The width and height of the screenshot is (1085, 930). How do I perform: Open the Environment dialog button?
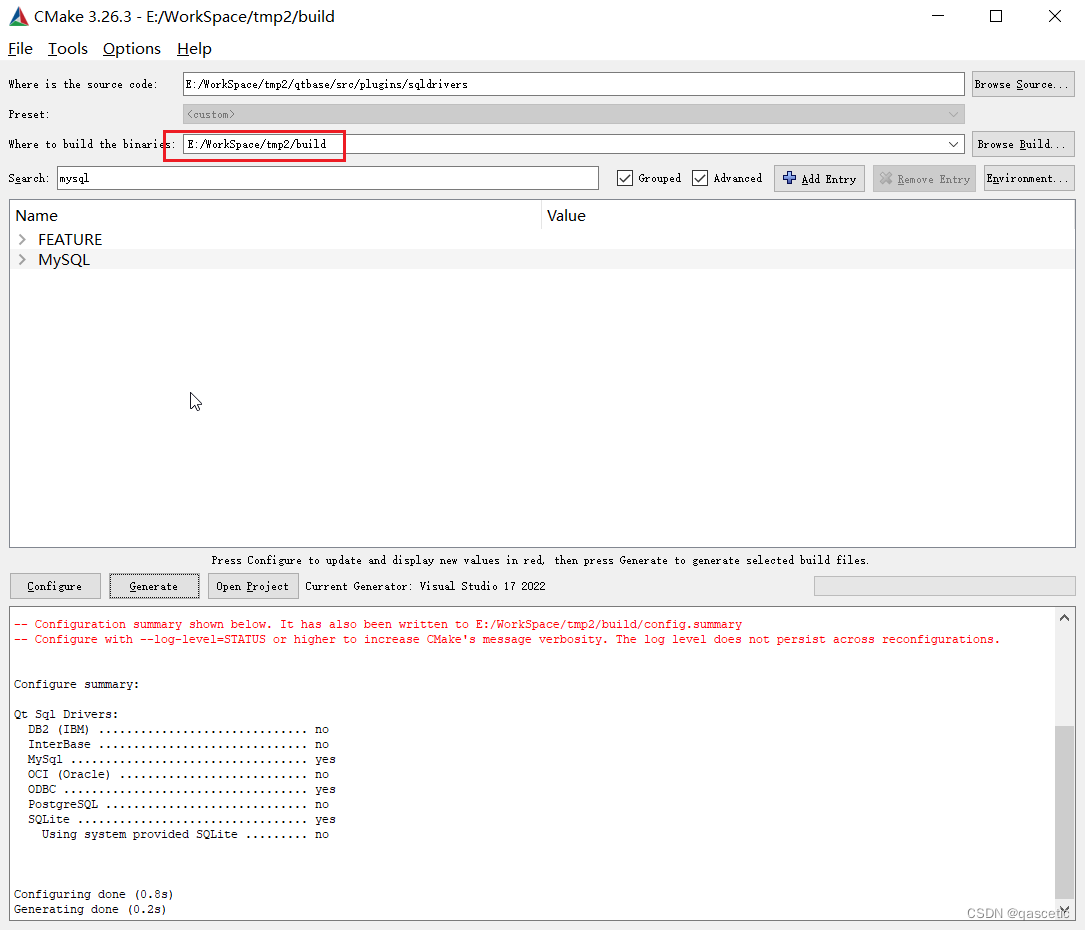1029,179
